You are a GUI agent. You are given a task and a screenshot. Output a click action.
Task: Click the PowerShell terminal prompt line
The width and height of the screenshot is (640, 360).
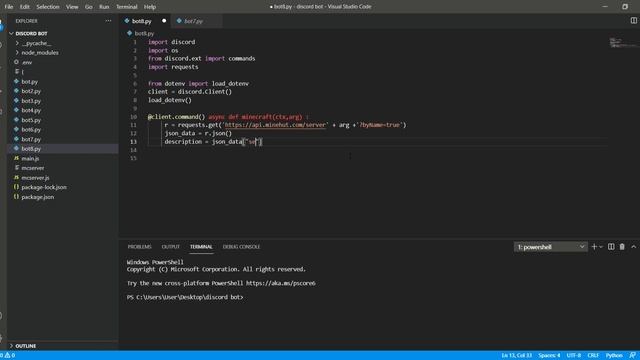pyautogui.click(x=185, y=297)
